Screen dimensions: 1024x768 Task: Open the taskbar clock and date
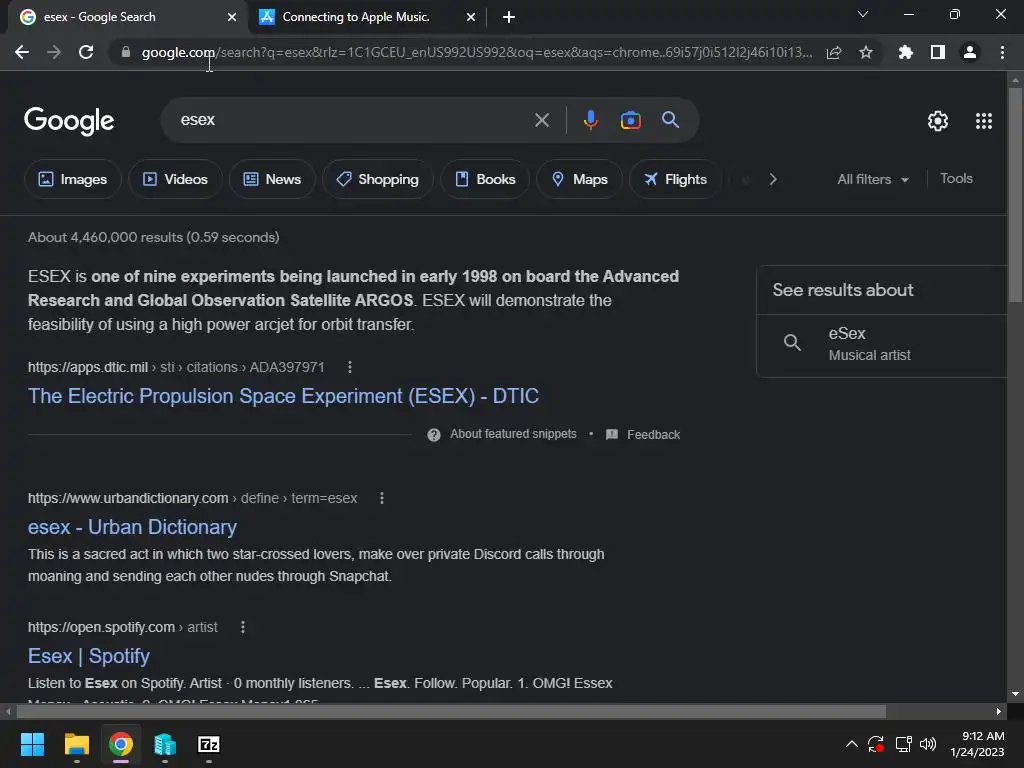tap(977, 744)
